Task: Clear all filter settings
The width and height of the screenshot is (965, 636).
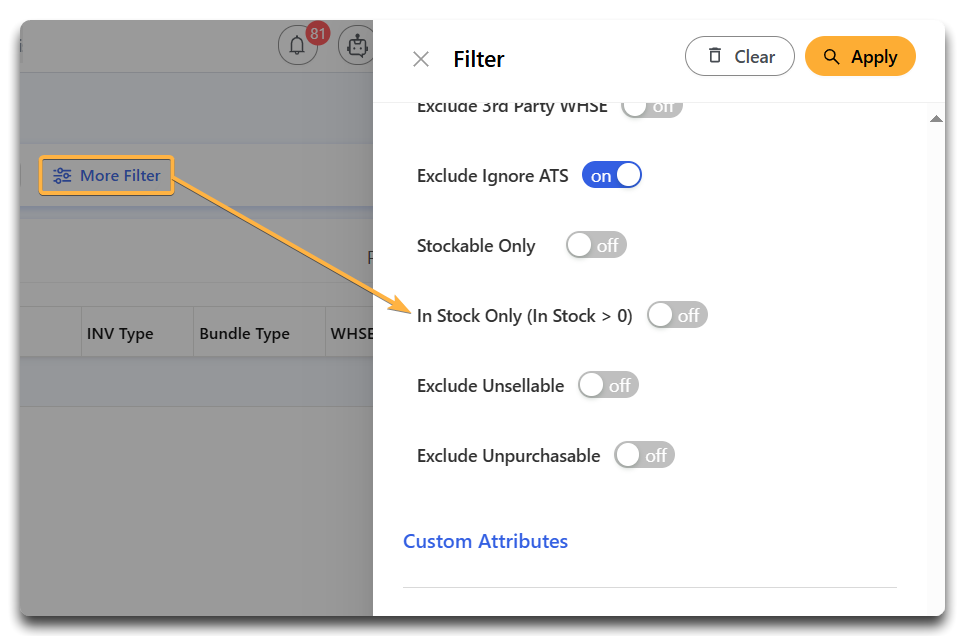Action: point(740,56)
